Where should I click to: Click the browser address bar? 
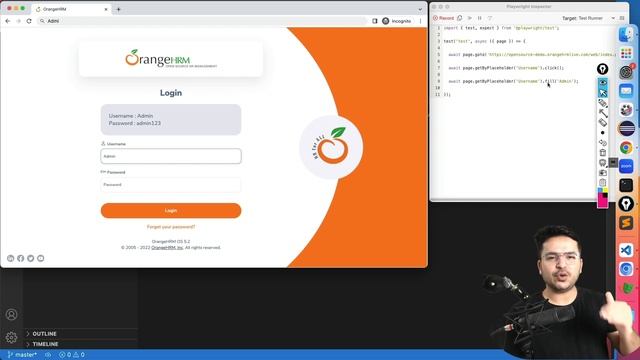pos(202,21)
